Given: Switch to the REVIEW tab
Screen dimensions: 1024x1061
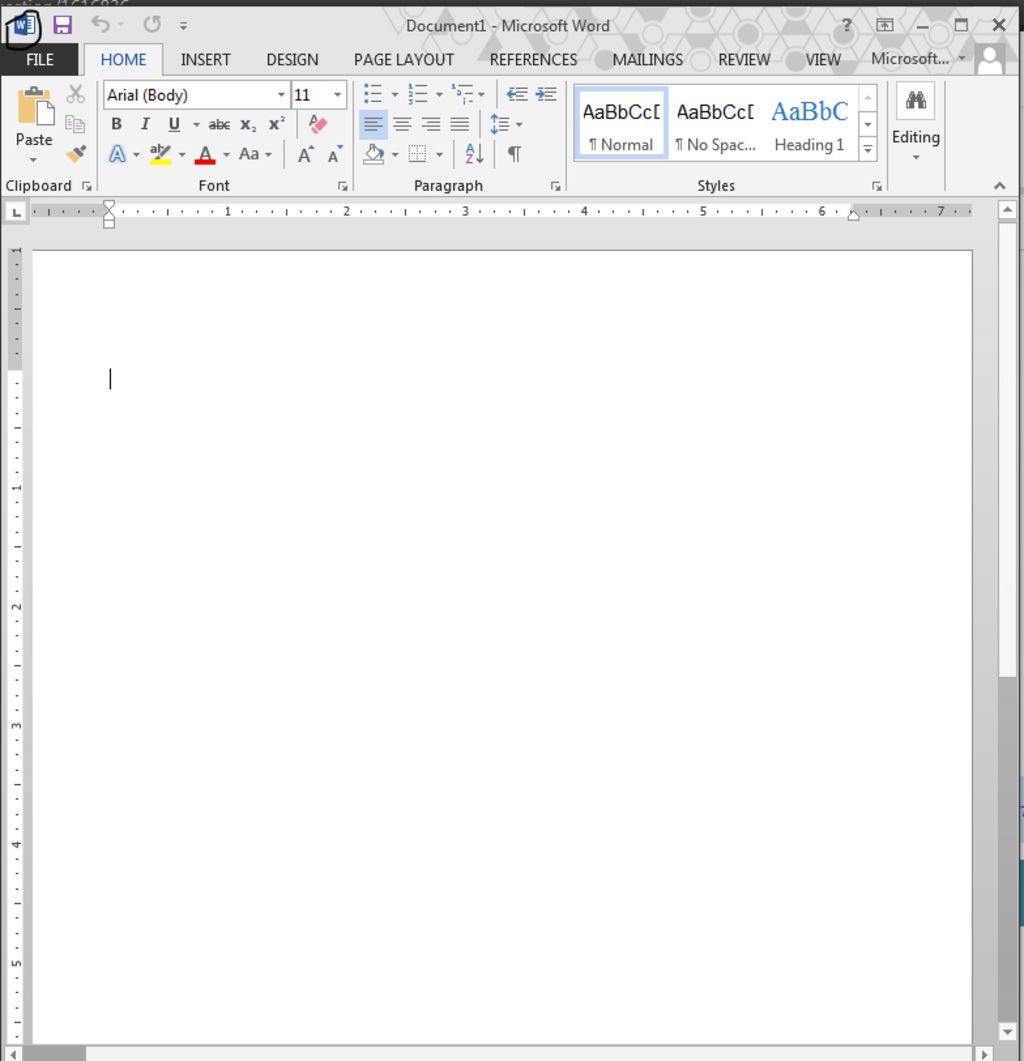Looking at the screenshot, I should [x=744, y=60].
